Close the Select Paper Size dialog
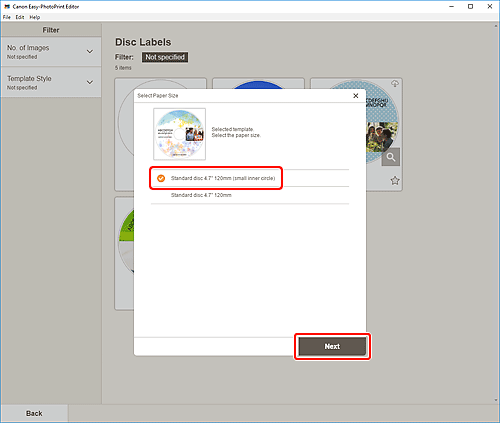 (356, 96)
